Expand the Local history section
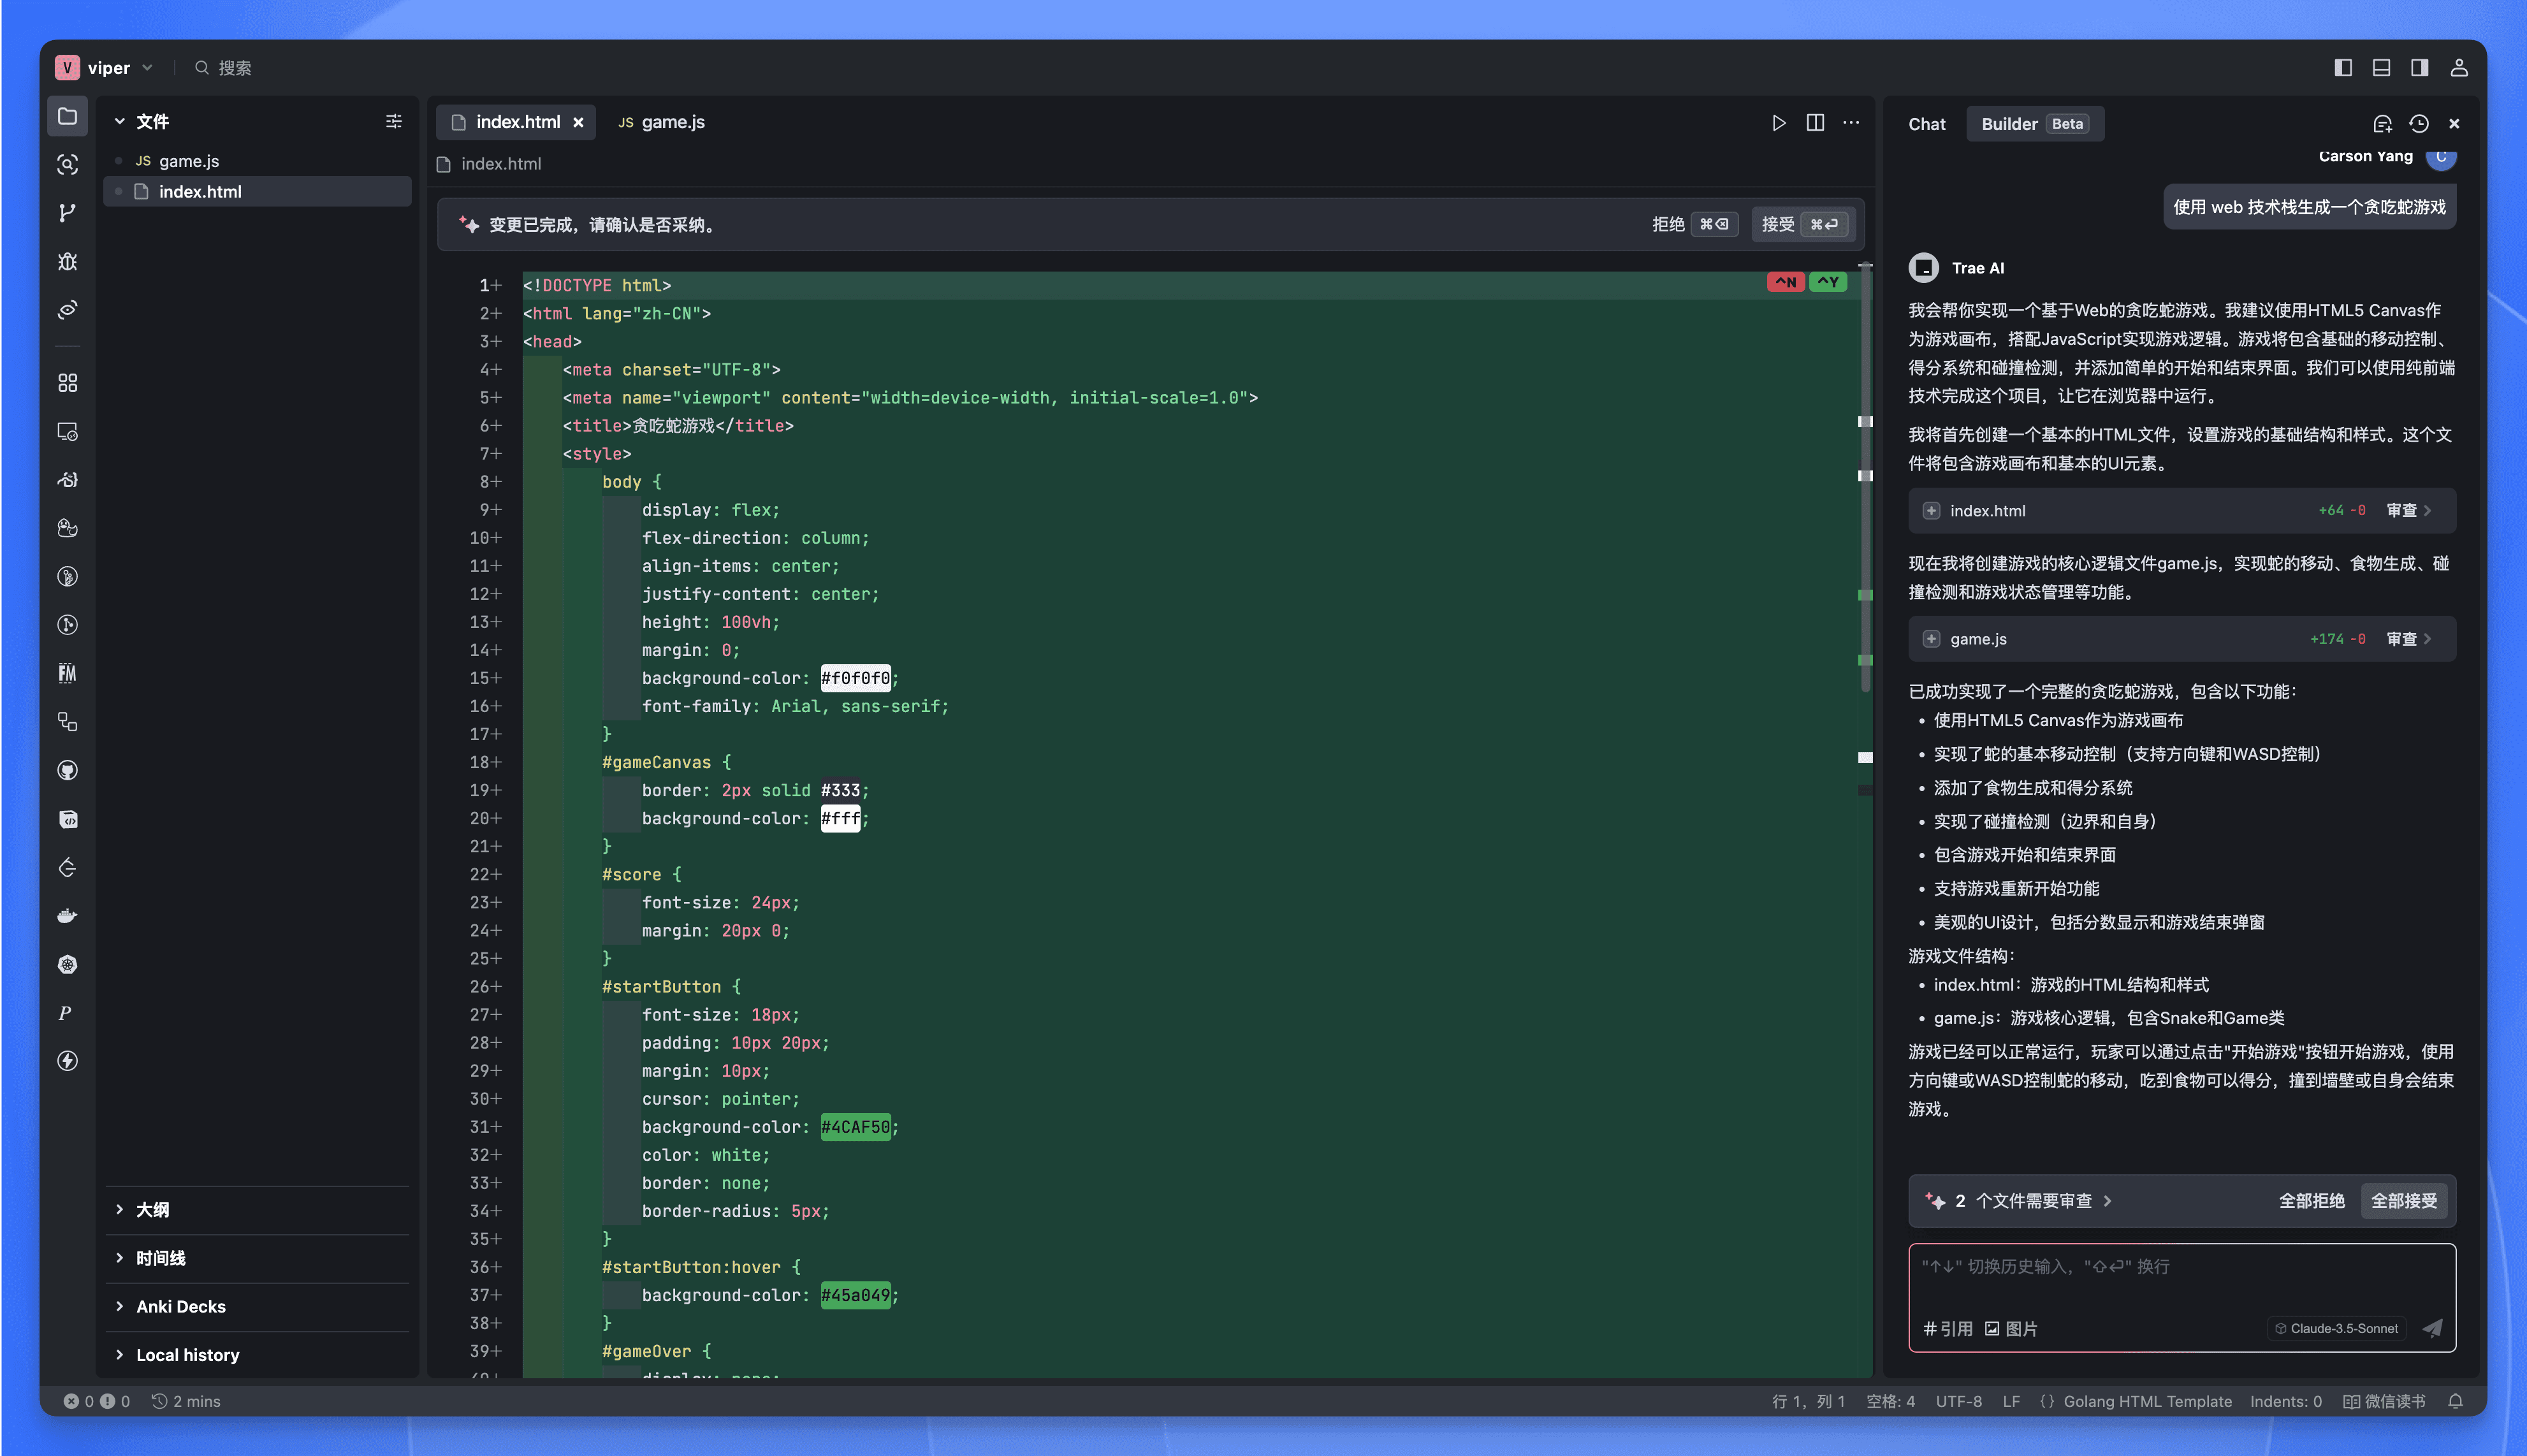Viewport: 2527px width, 1456px height. point(185,1354)
